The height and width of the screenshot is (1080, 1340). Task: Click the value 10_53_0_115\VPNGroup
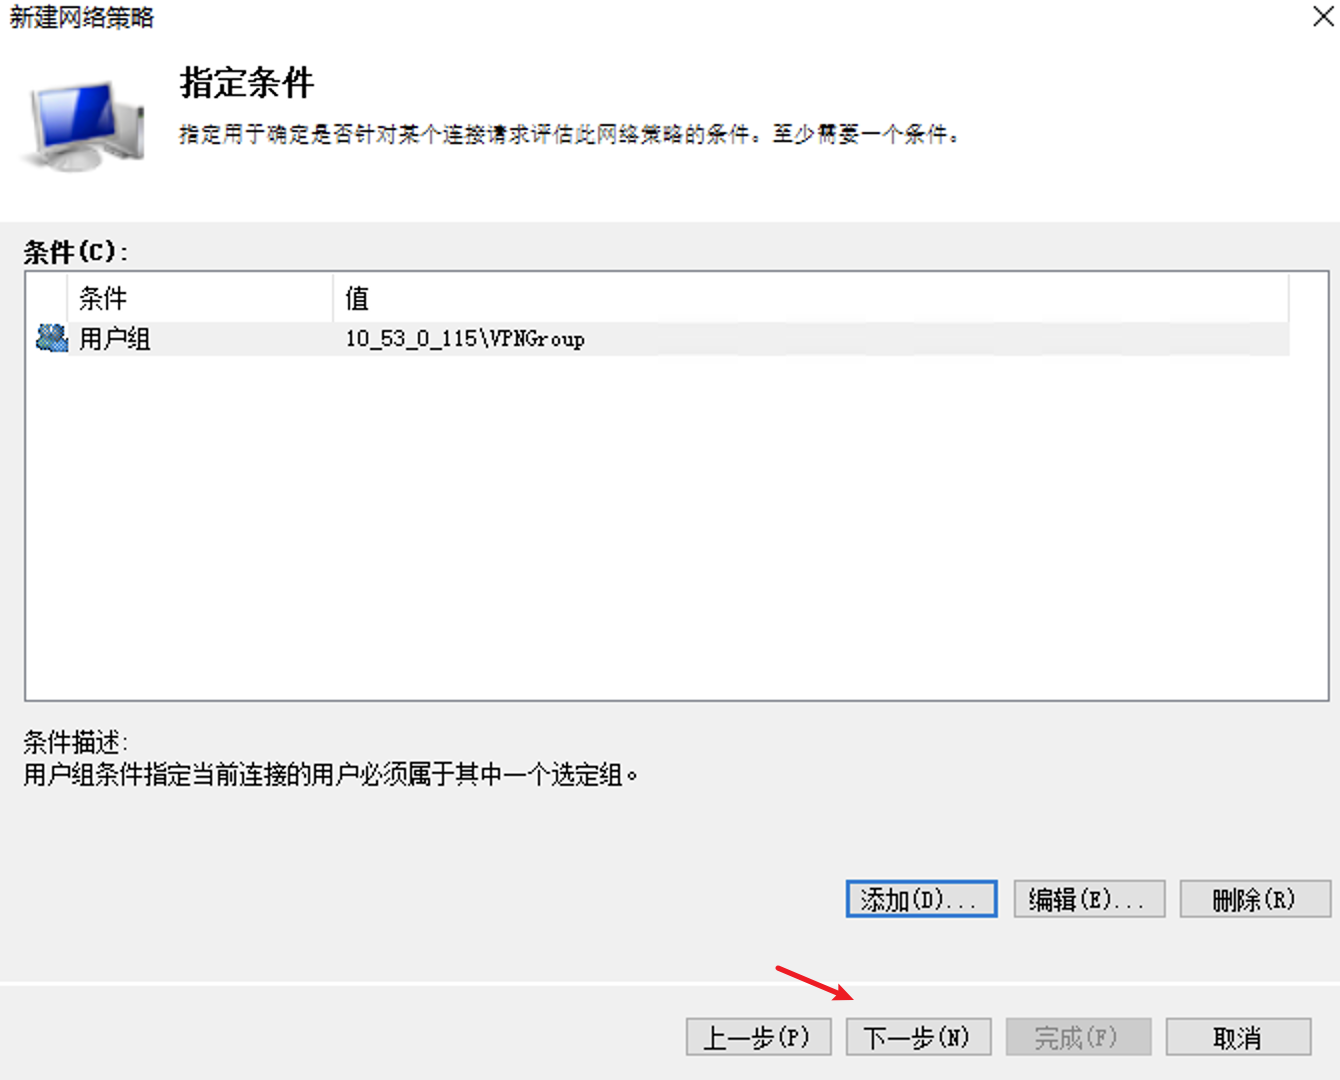pyautogui.click(x=465, y=338)
